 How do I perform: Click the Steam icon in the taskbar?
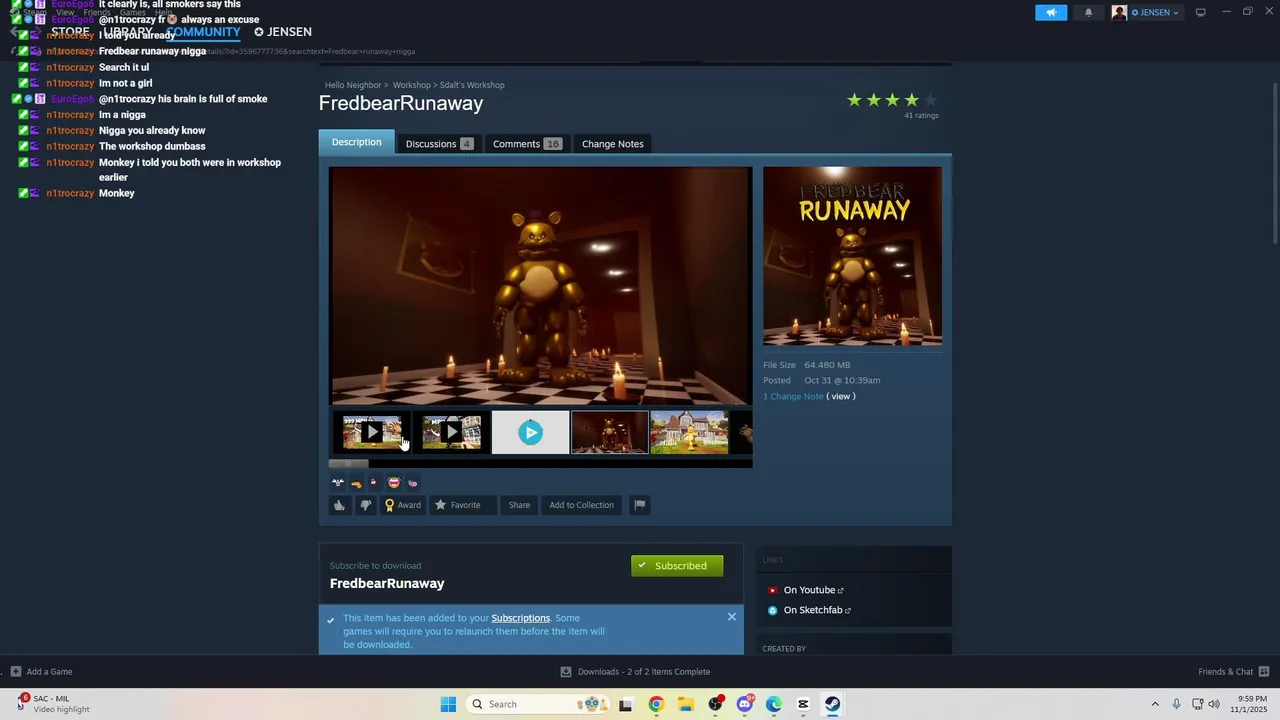[x=832, y=704]
